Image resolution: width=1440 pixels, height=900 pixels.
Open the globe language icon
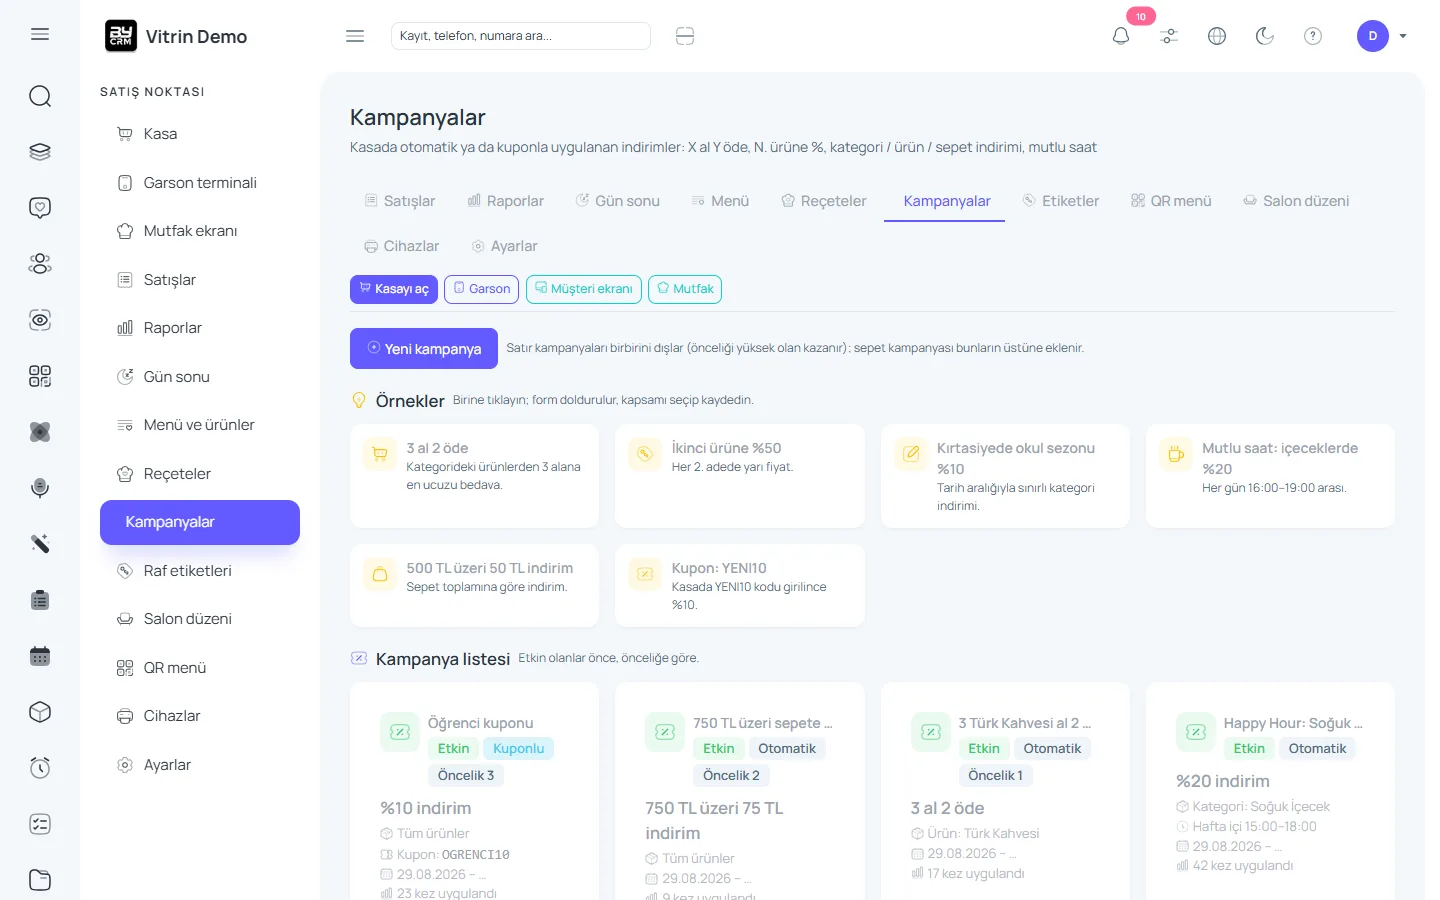point(1217,36)
